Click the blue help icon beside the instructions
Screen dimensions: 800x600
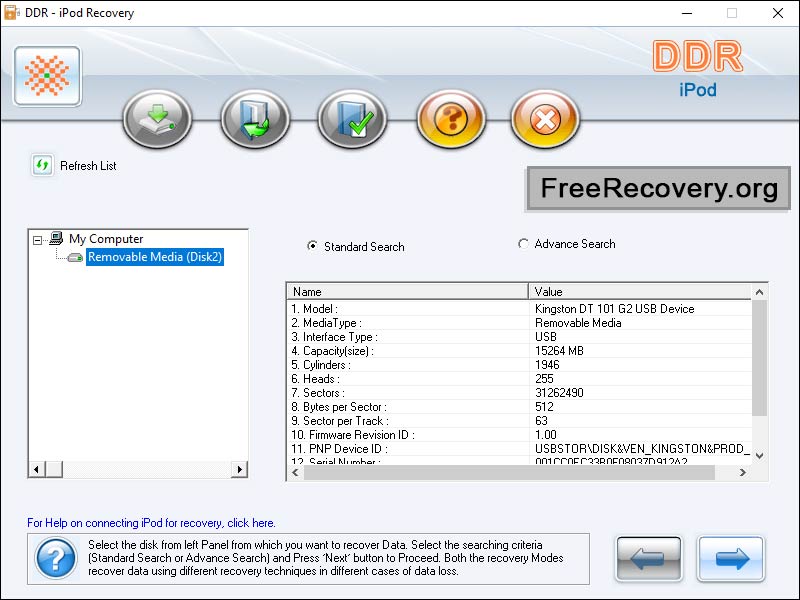(55, 559)
